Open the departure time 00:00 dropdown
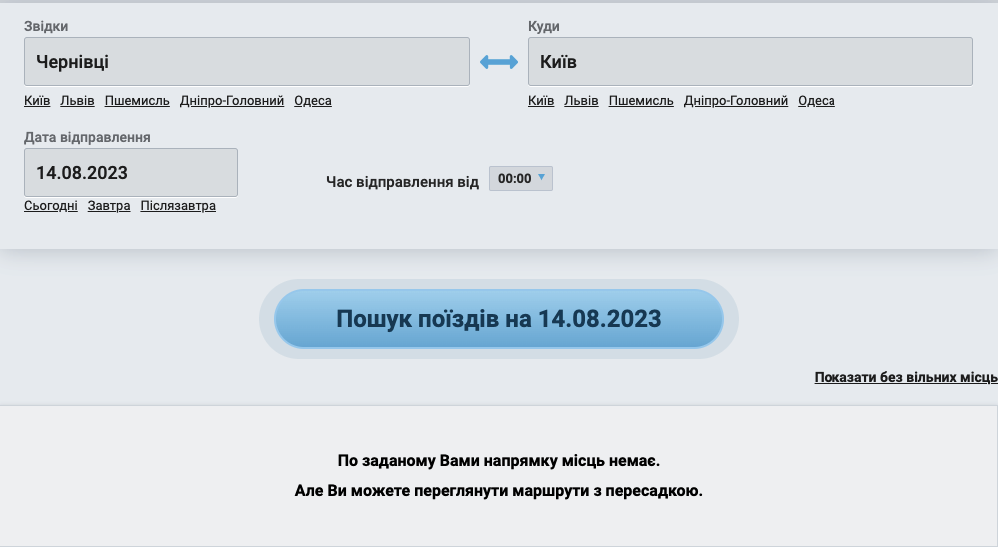 [520, 179]
